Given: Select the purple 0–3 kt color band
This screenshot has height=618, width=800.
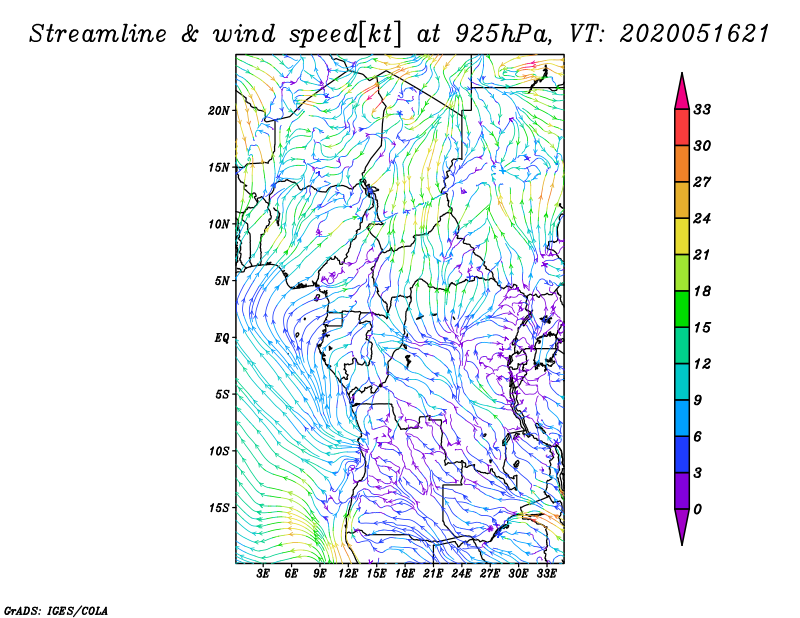Looking at the screenshot, I should click(682, 491).
